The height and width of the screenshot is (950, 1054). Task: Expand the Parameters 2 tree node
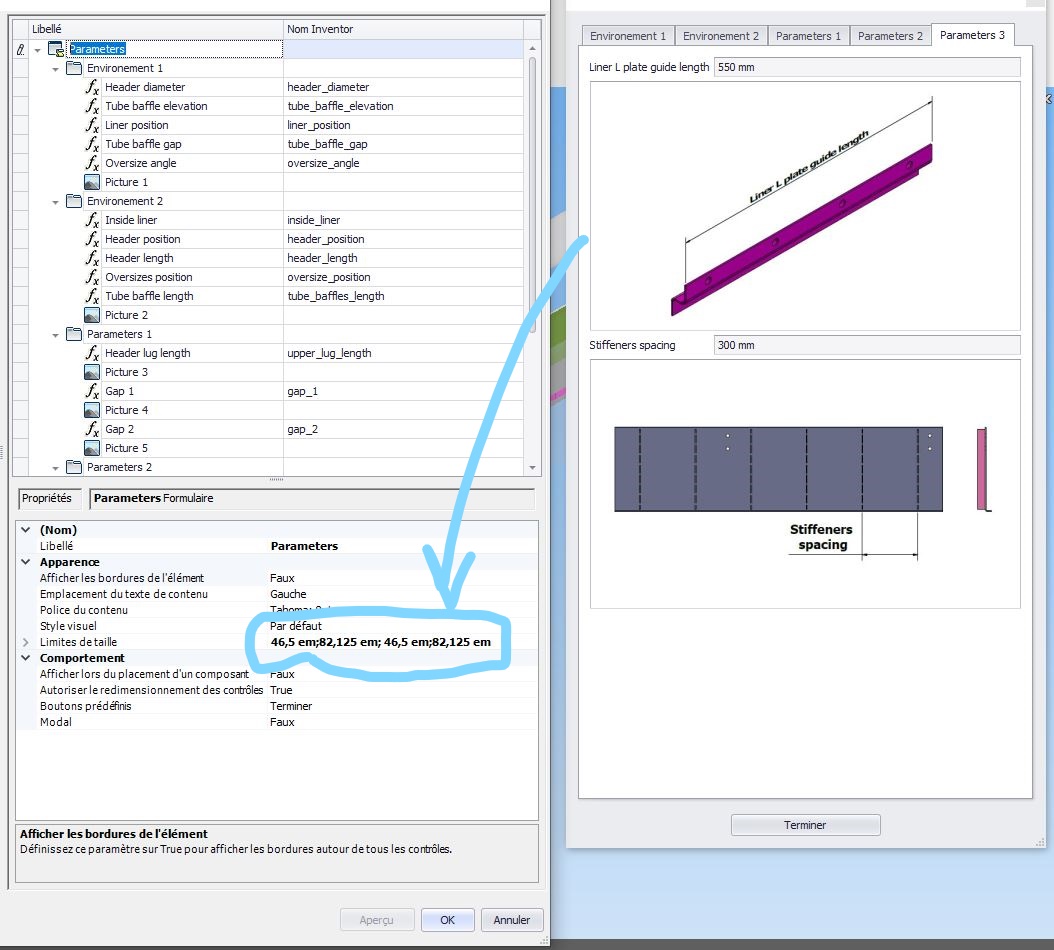coord(57,467)
